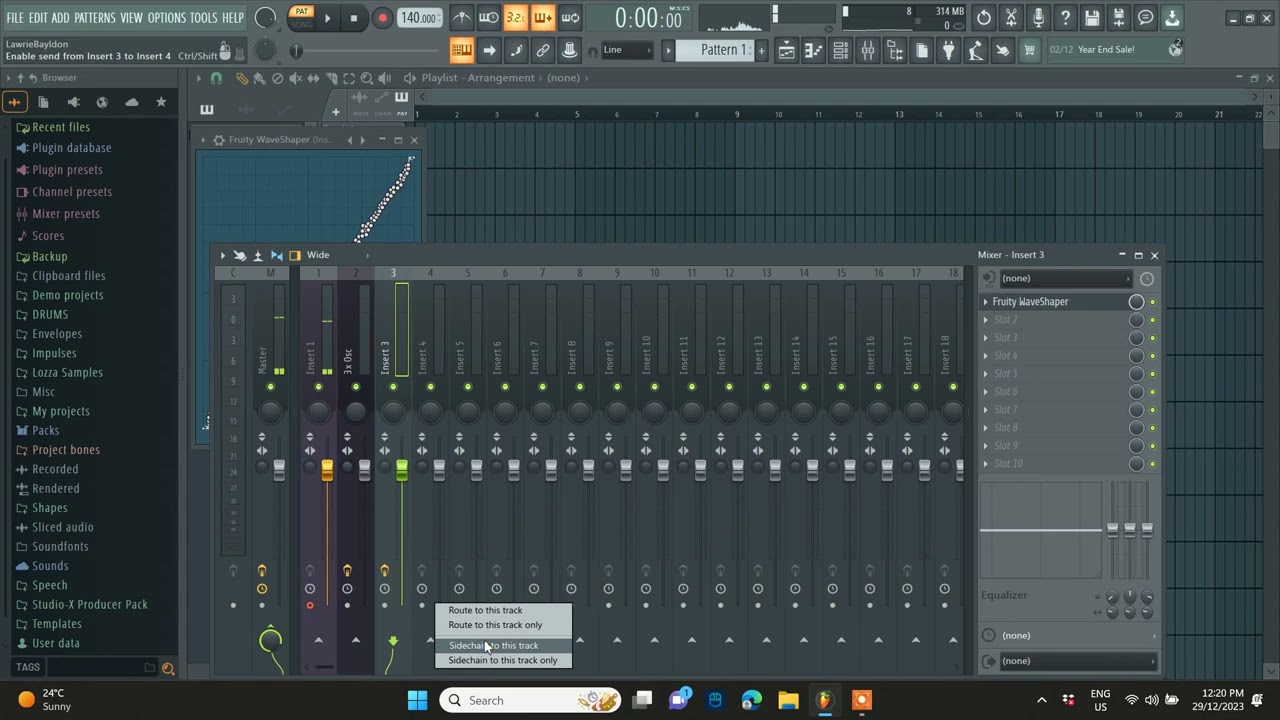Toggle the metronome
Image resolution: width=1280 pixels, height=720 pixels.
461,18
